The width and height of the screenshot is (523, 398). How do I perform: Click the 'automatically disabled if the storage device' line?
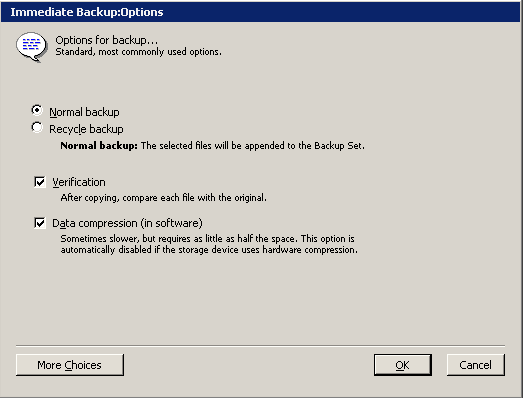(209, 250)
